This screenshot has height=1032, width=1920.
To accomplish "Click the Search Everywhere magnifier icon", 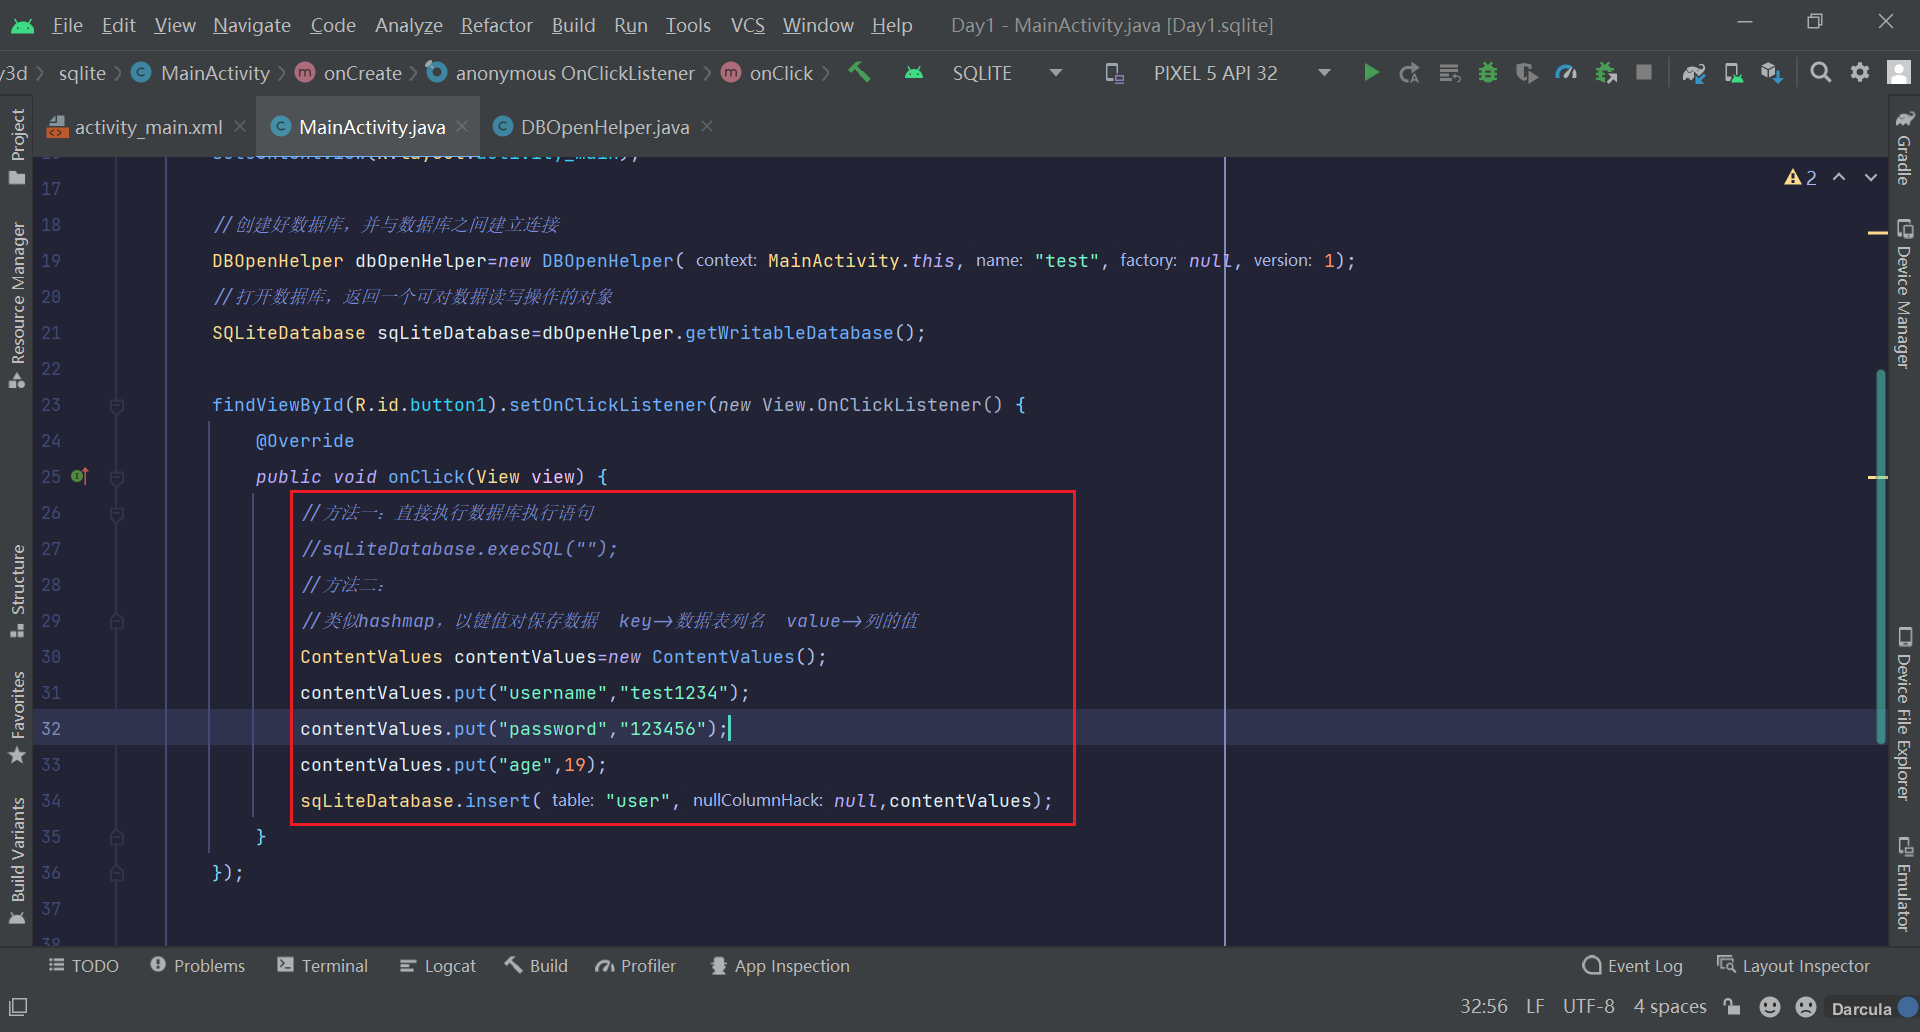I will click(x=1821, y=72).
